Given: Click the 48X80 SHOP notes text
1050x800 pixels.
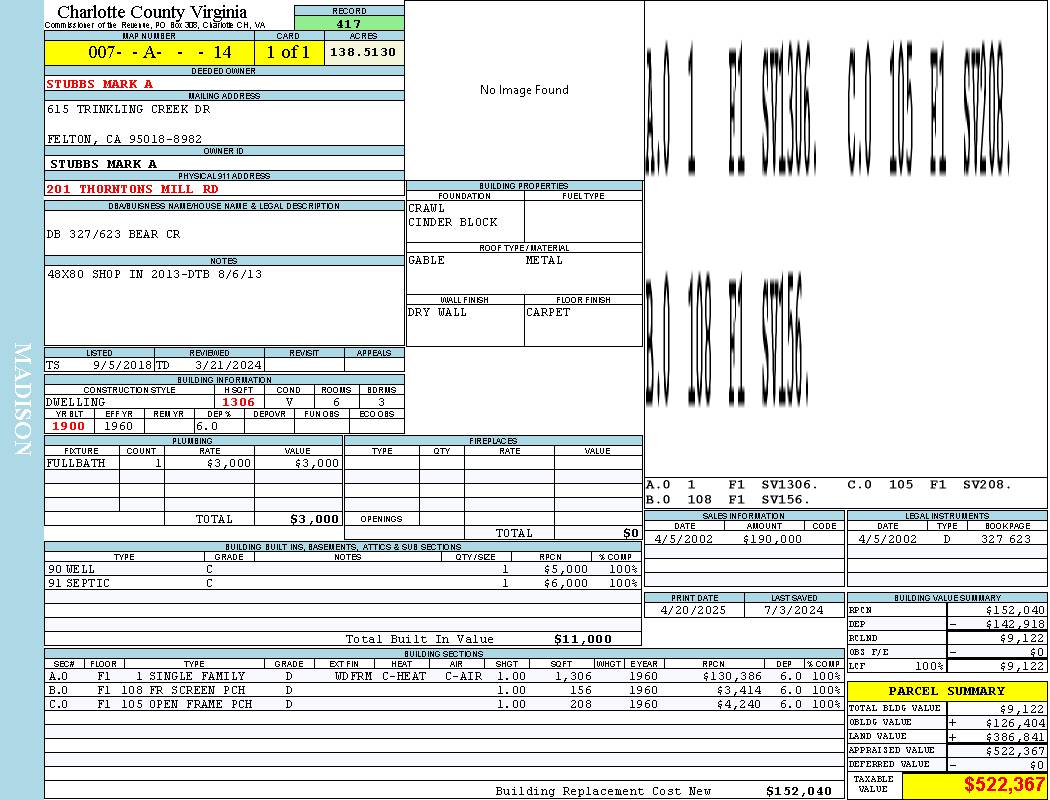Looking at the screenshot, I should 155,274.
